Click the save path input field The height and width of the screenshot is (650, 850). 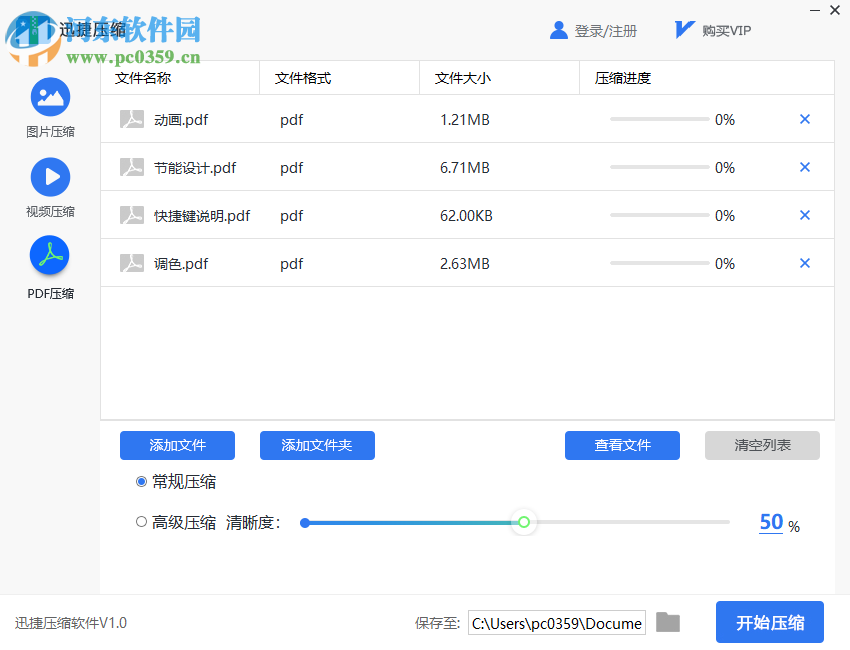pyautogui.click(x=556, y=622)
